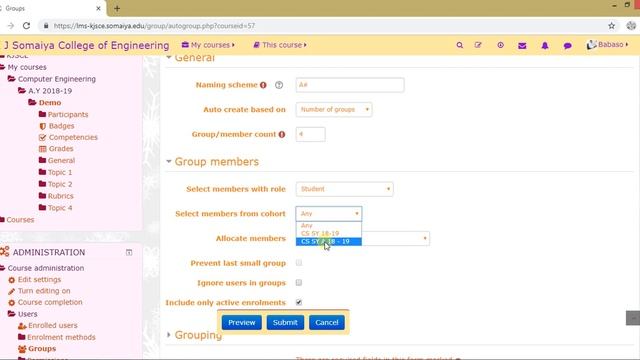Click the scroll-to-top button at right edge
This screenshot has height=360, width=640.
click(x=633, y=318)
